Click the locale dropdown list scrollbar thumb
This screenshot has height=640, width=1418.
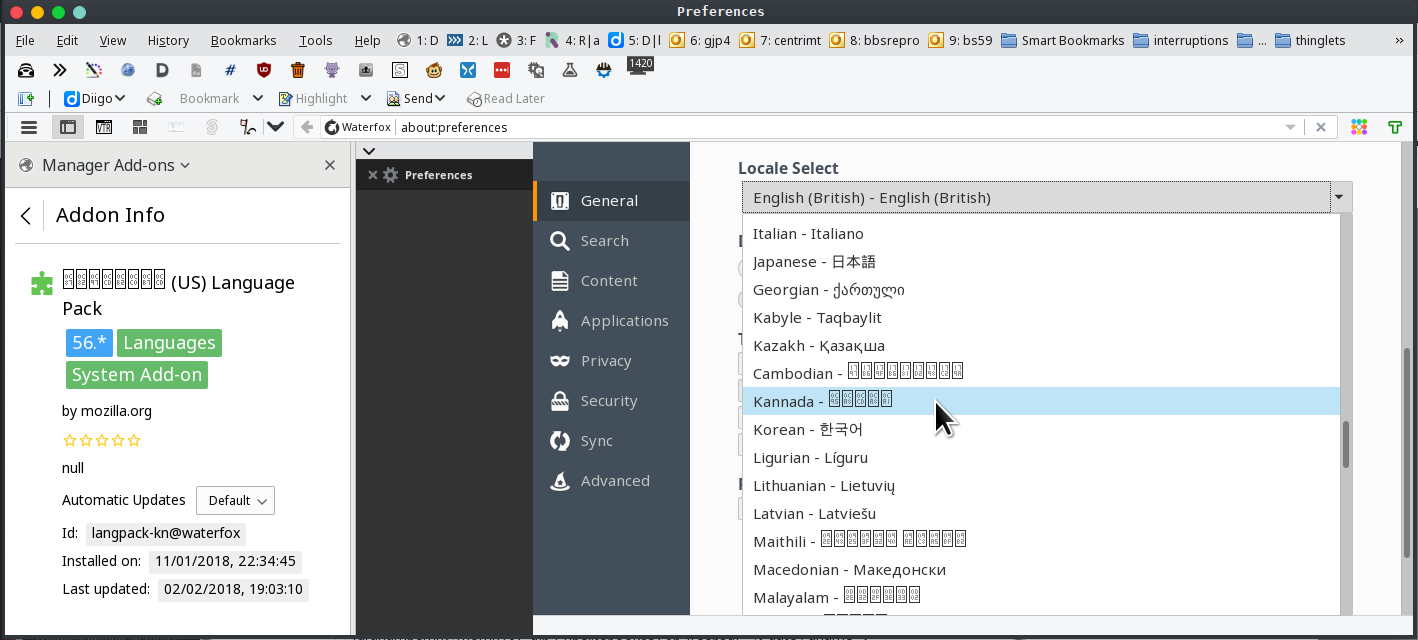[1346, 444]
